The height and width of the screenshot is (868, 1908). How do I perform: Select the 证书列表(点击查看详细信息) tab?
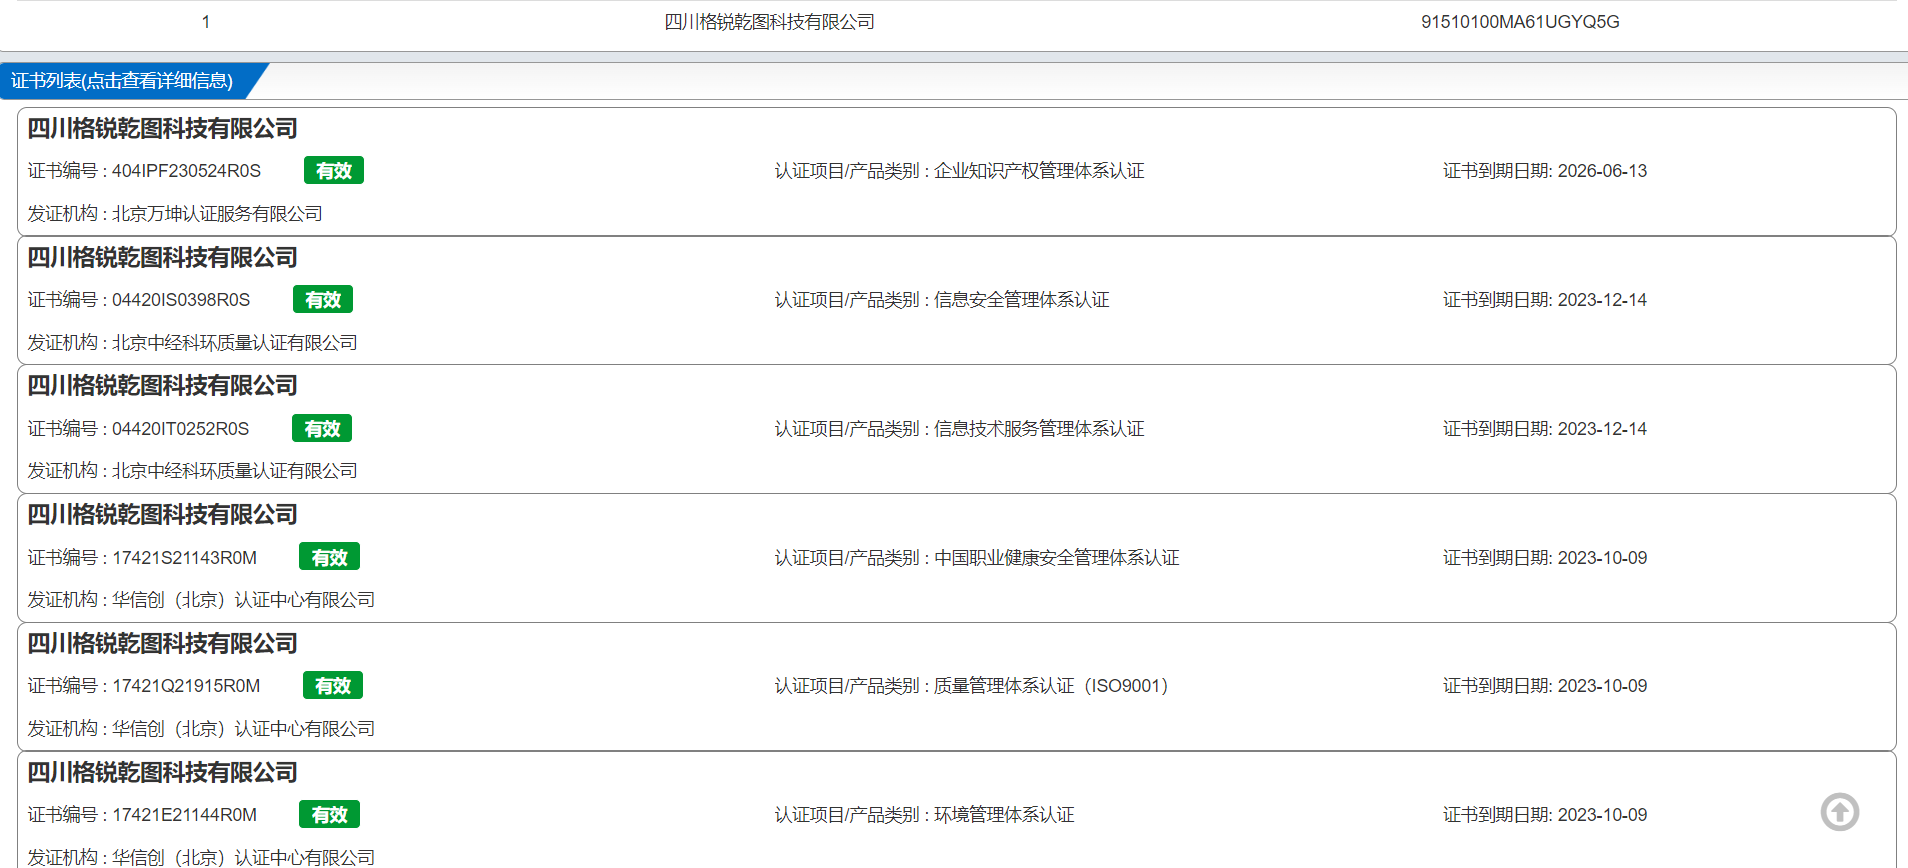point(122,81)
